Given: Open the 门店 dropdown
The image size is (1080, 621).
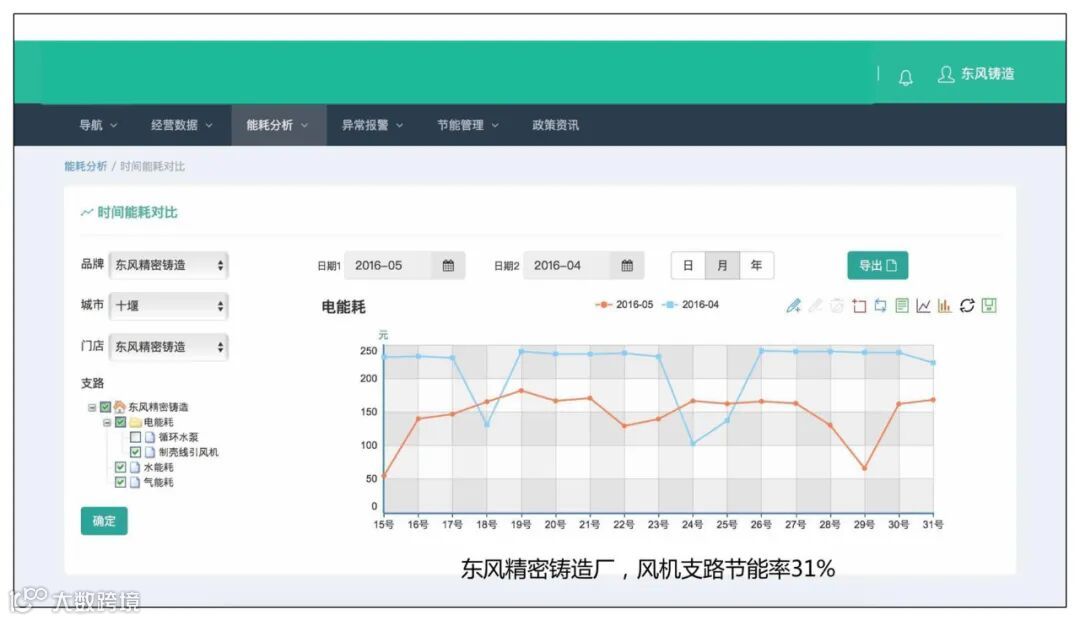Looking at the screenshot, I should tap(168, 347).
